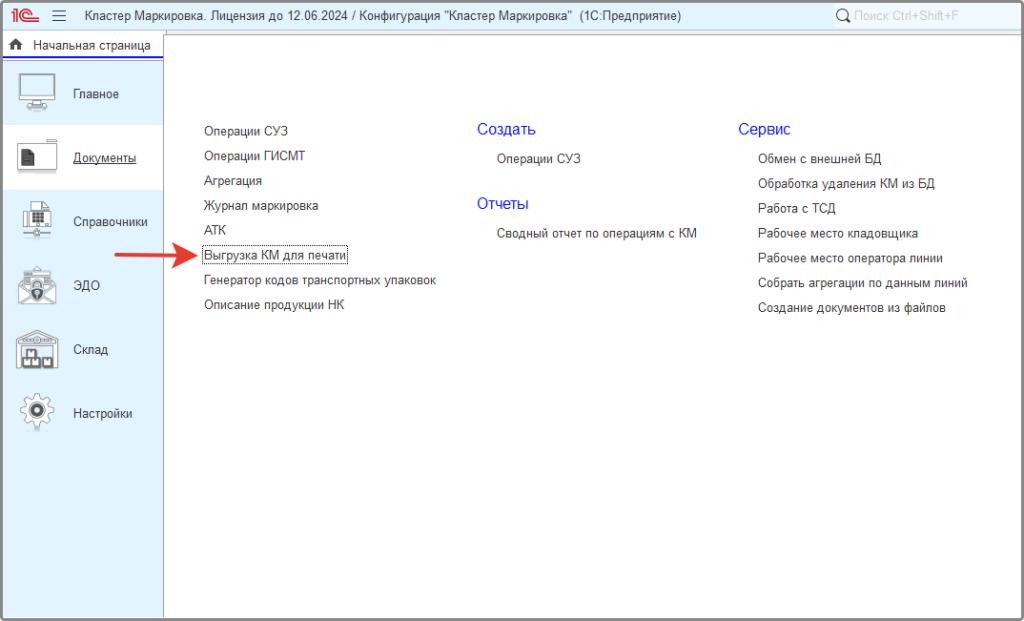Open the hamburger main menu

[x=59, y=16]
